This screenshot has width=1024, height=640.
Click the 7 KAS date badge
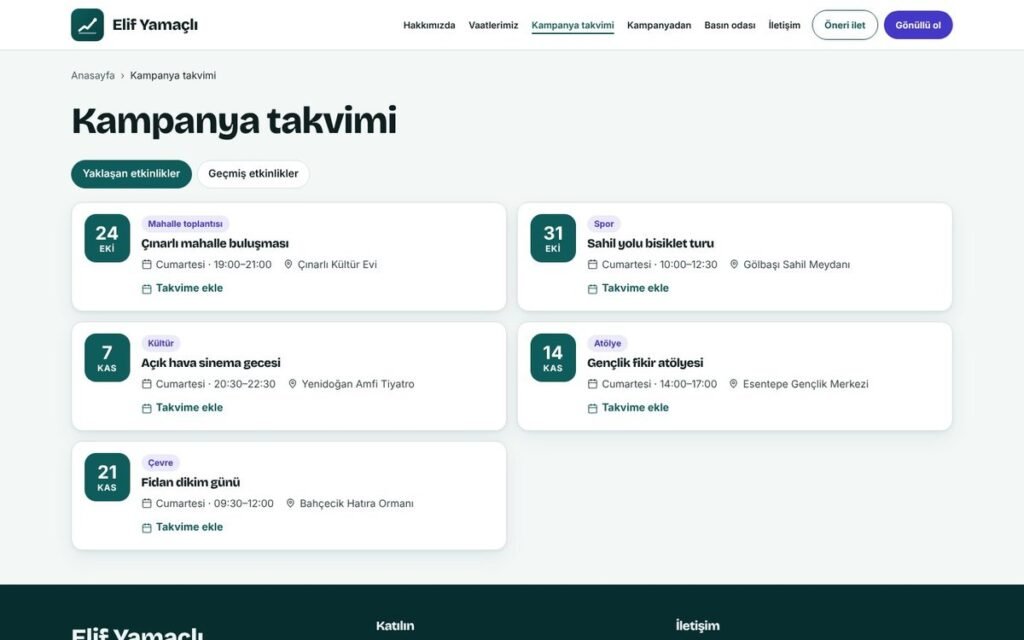pos(107,358)
